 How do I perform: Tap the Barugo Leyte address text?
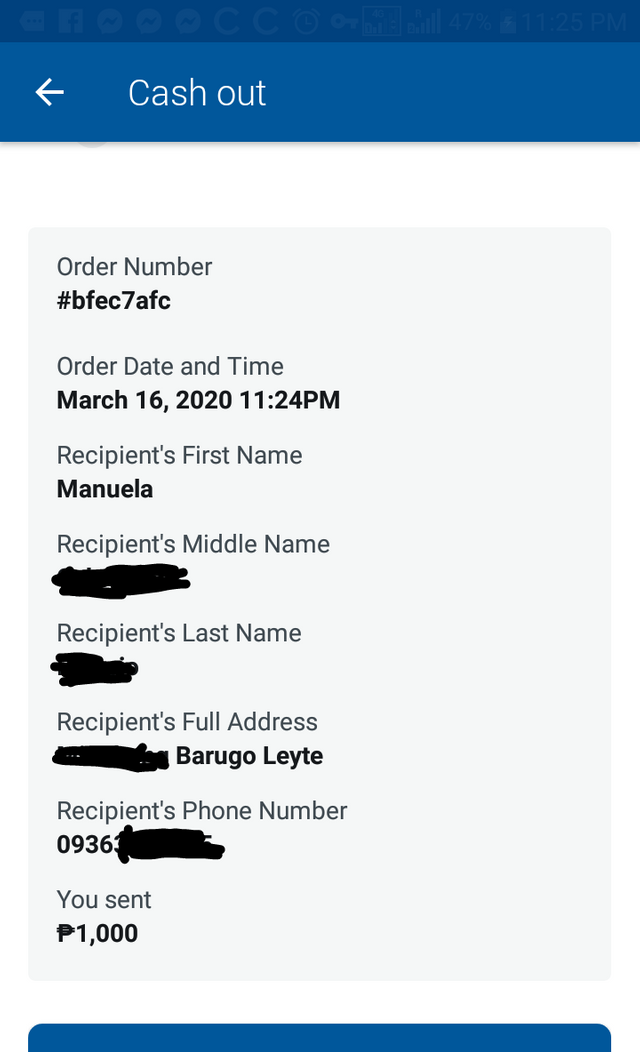point(249,756)
